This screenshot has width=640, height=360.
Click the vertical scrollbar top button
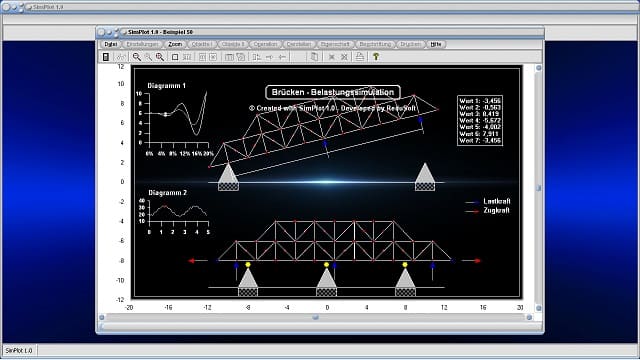[538, 68]
